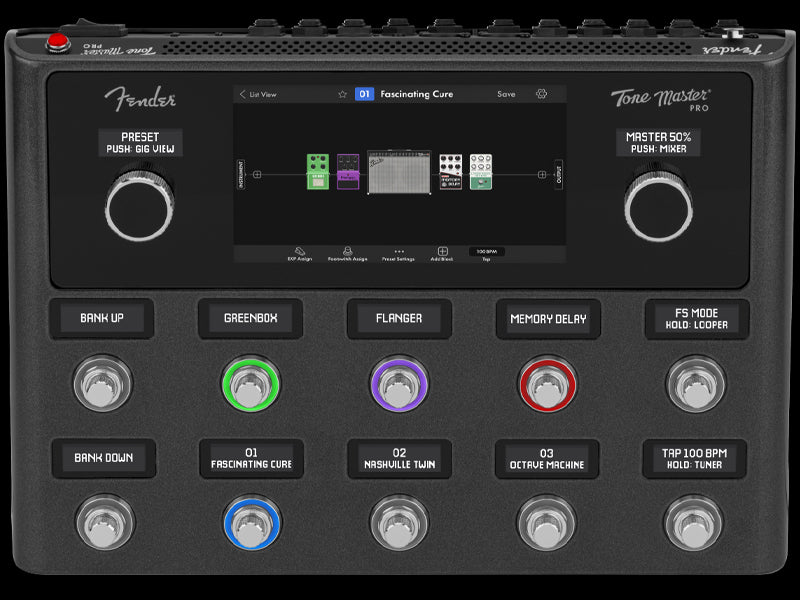
Task: Push the Master volume knob
Action: coord(657,204)
